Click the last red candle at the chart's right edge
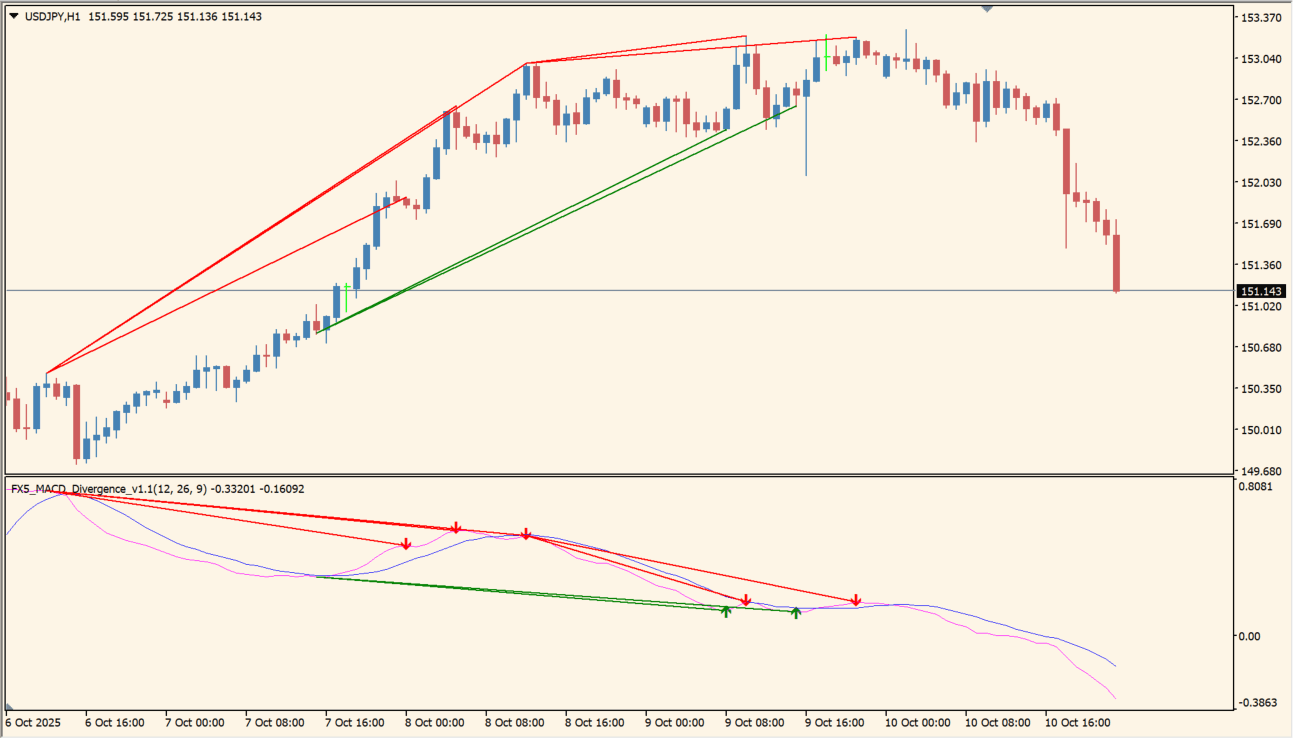Screen dimensions: 1294x739 (1116, 262)
